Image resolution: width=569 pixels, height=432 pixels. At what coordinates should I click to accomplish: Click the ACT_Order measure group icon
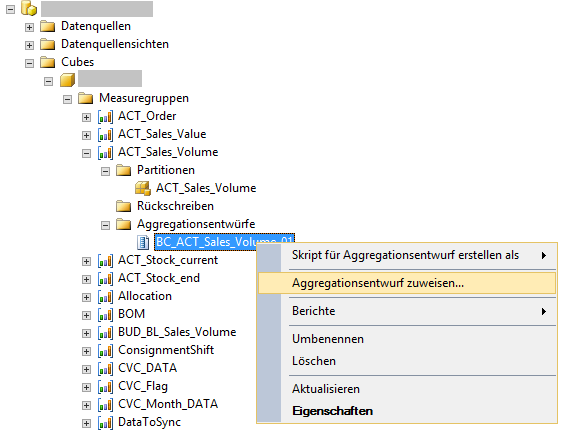point(105,117)
